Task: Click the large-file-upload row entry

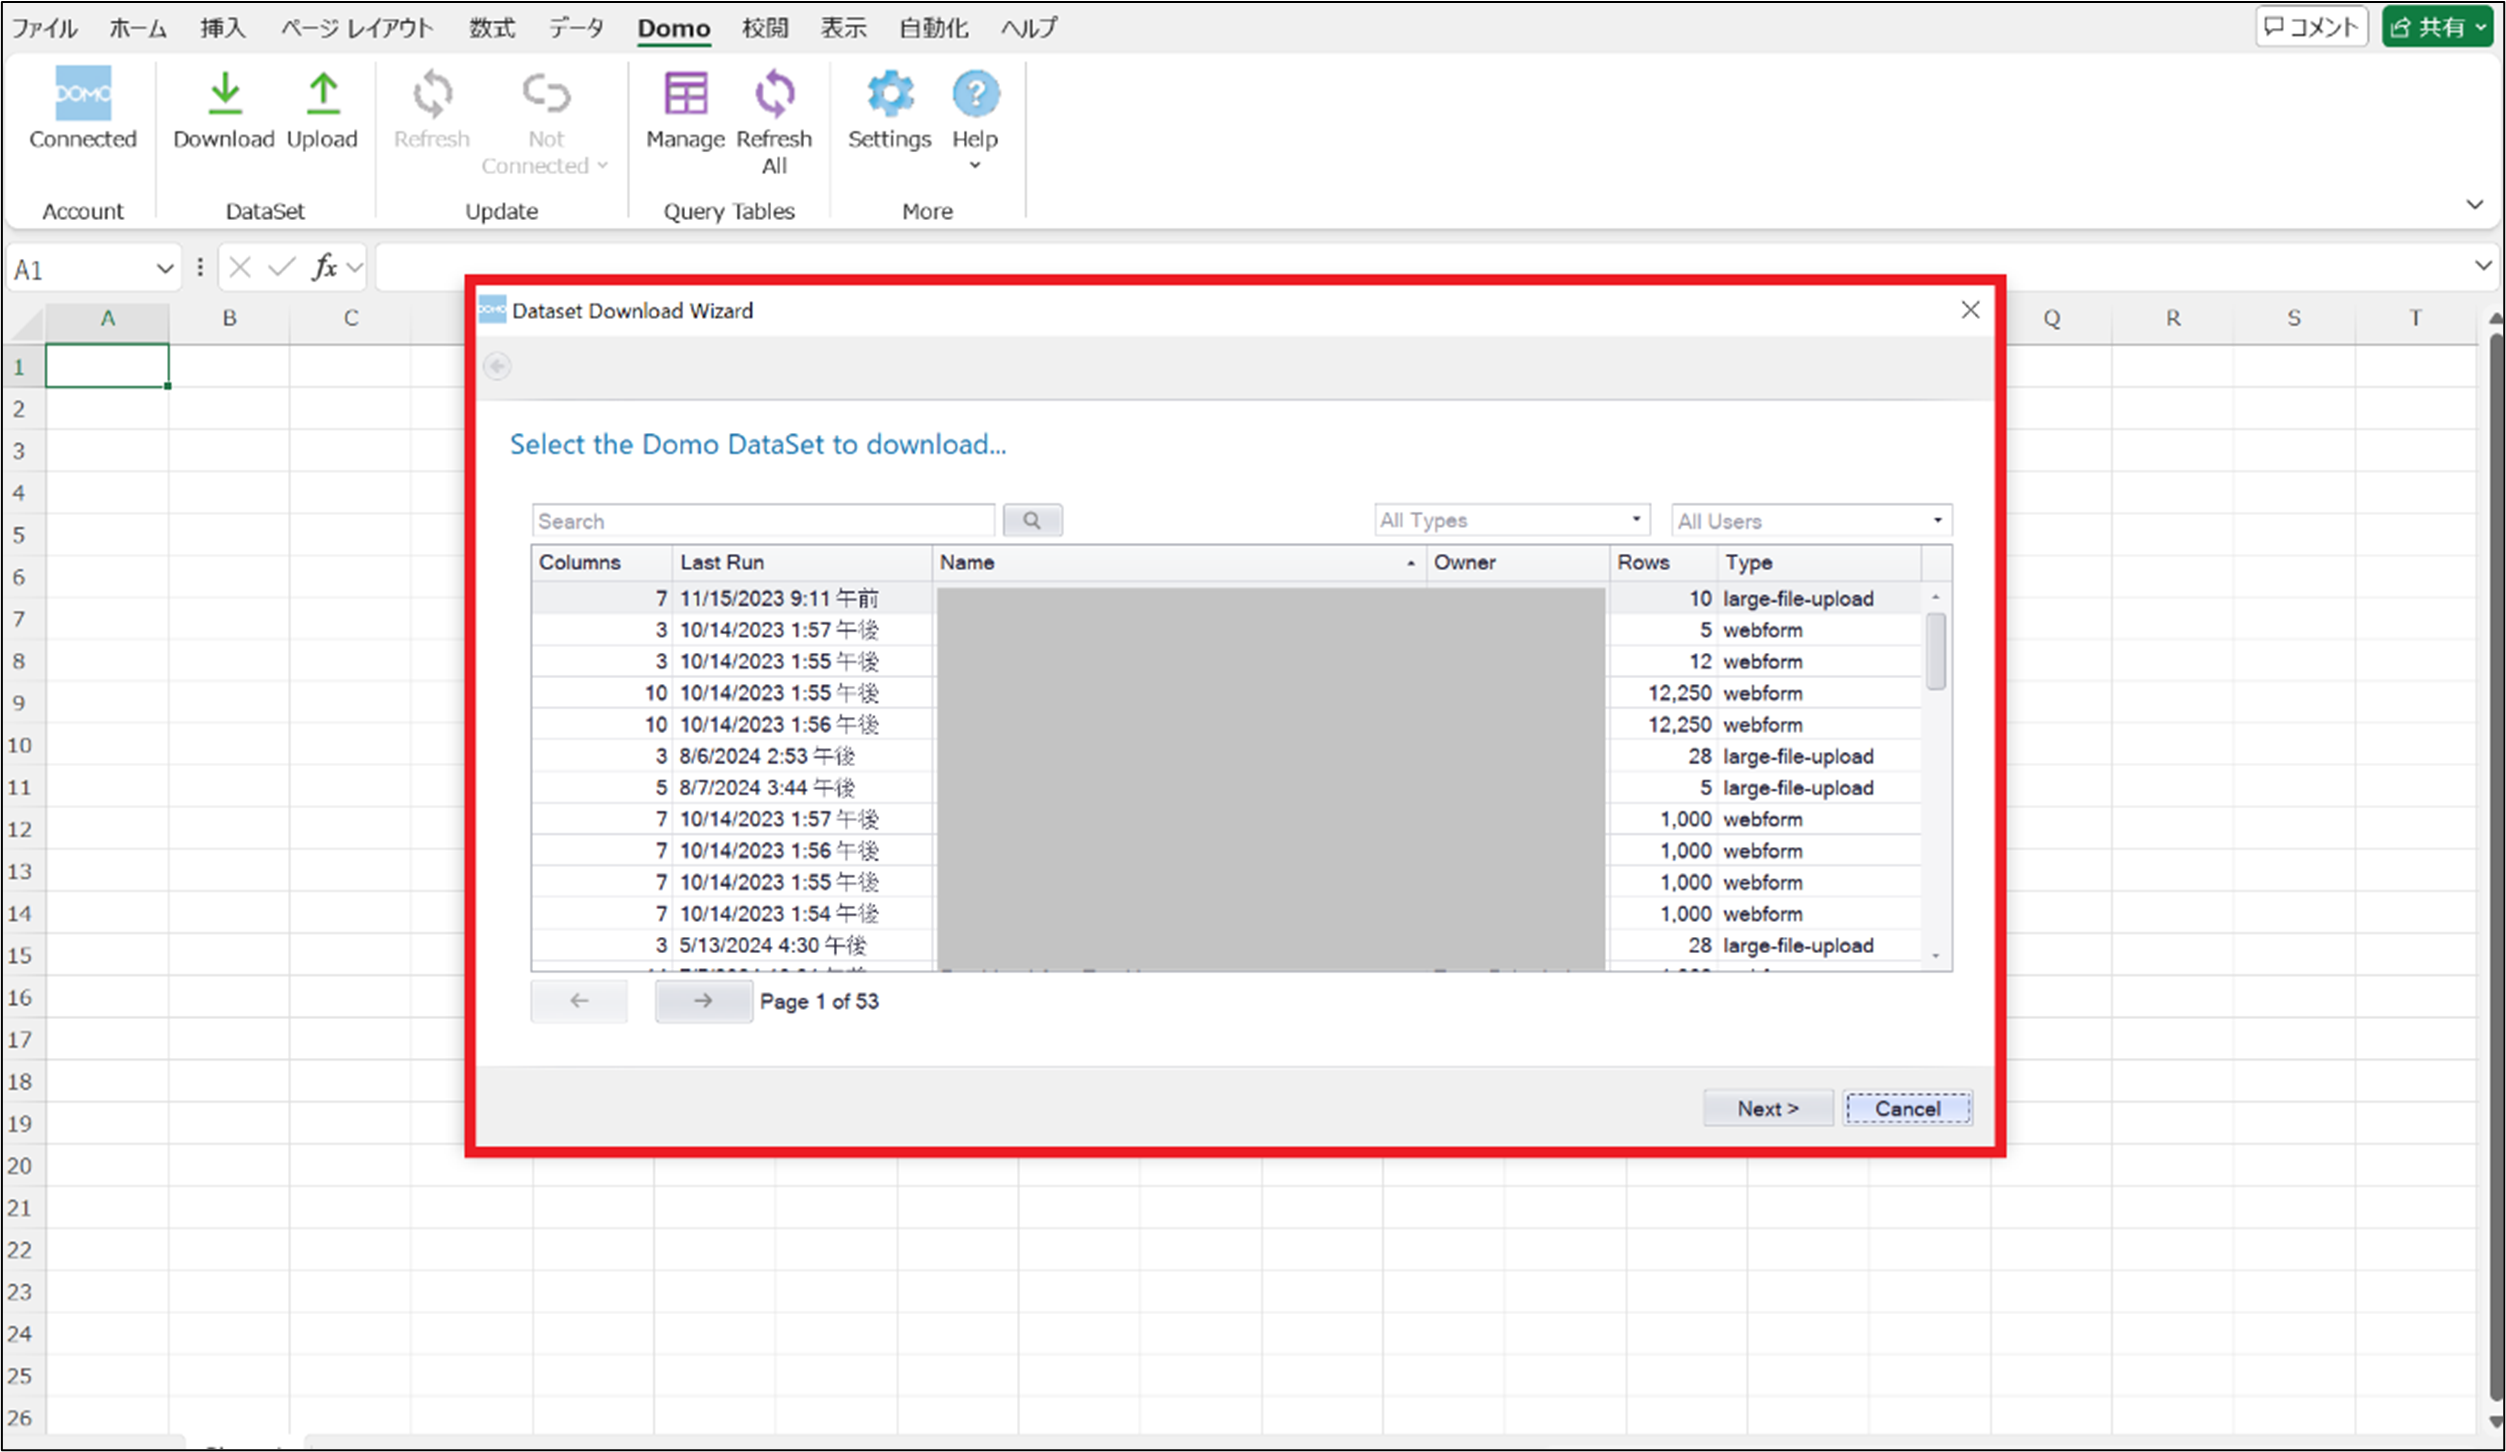Action: (1236, 598)
